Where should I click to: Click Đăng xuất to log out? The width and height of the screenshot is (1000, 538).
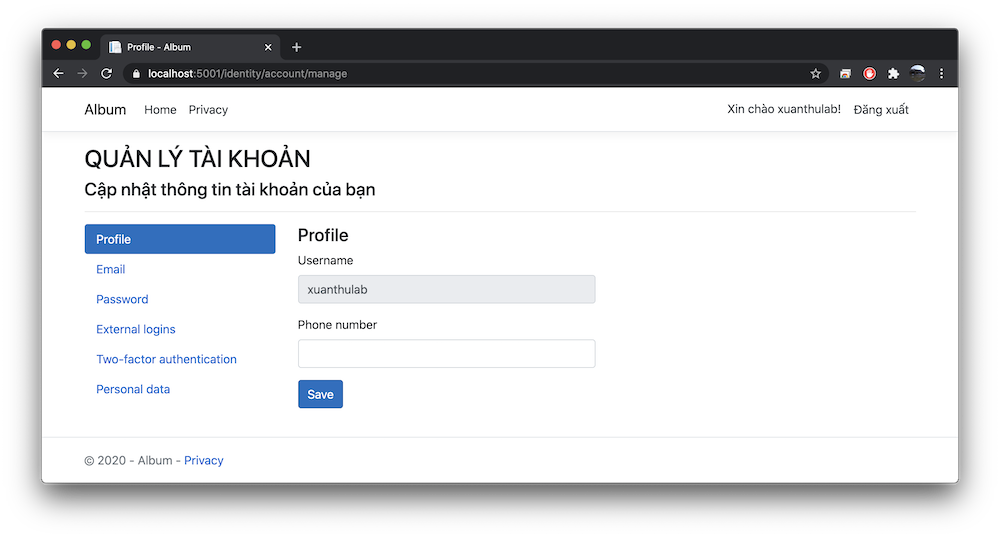881,110
